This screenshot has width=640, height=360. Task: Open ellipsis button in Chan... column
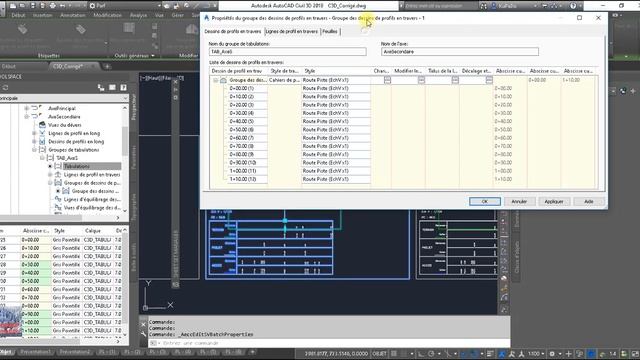[x=387, y=80]
